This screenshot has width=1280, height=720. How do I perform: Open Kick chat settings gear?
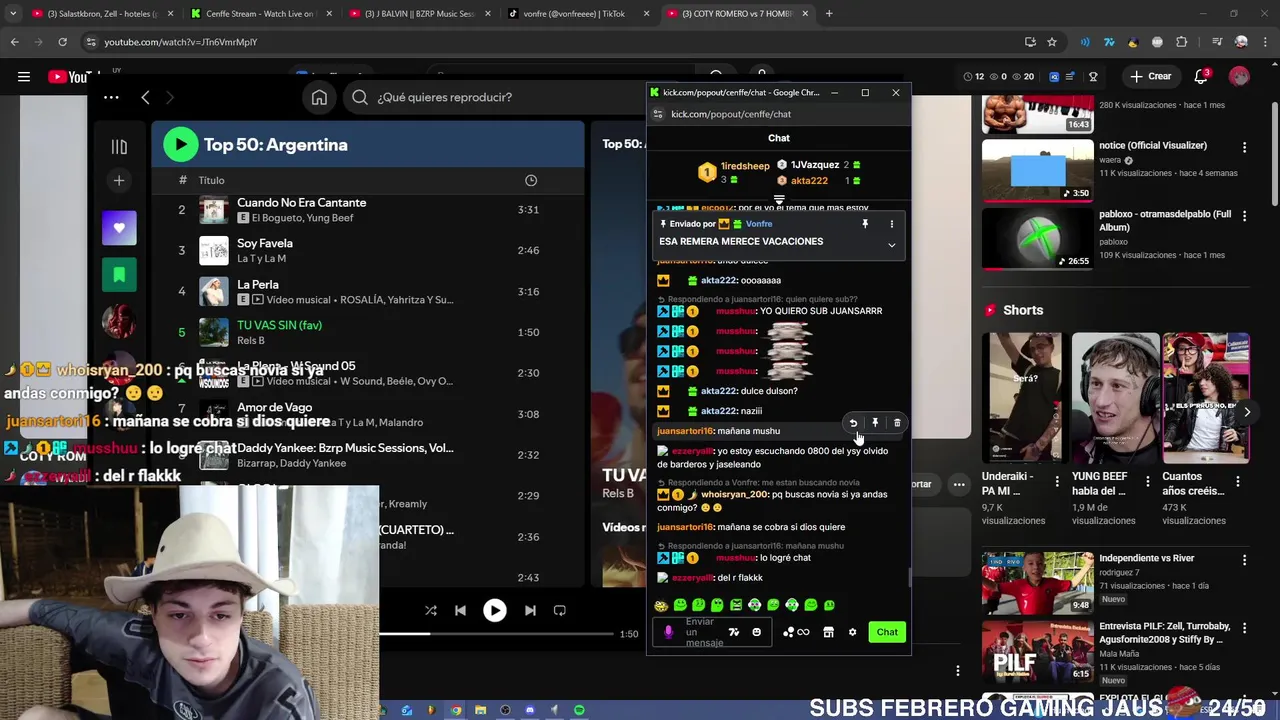(x=852, y=632)
